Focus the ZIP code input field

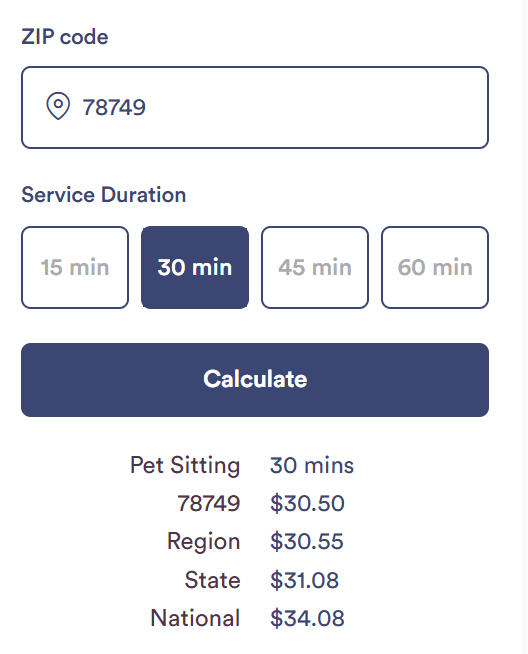click(255, 108)
